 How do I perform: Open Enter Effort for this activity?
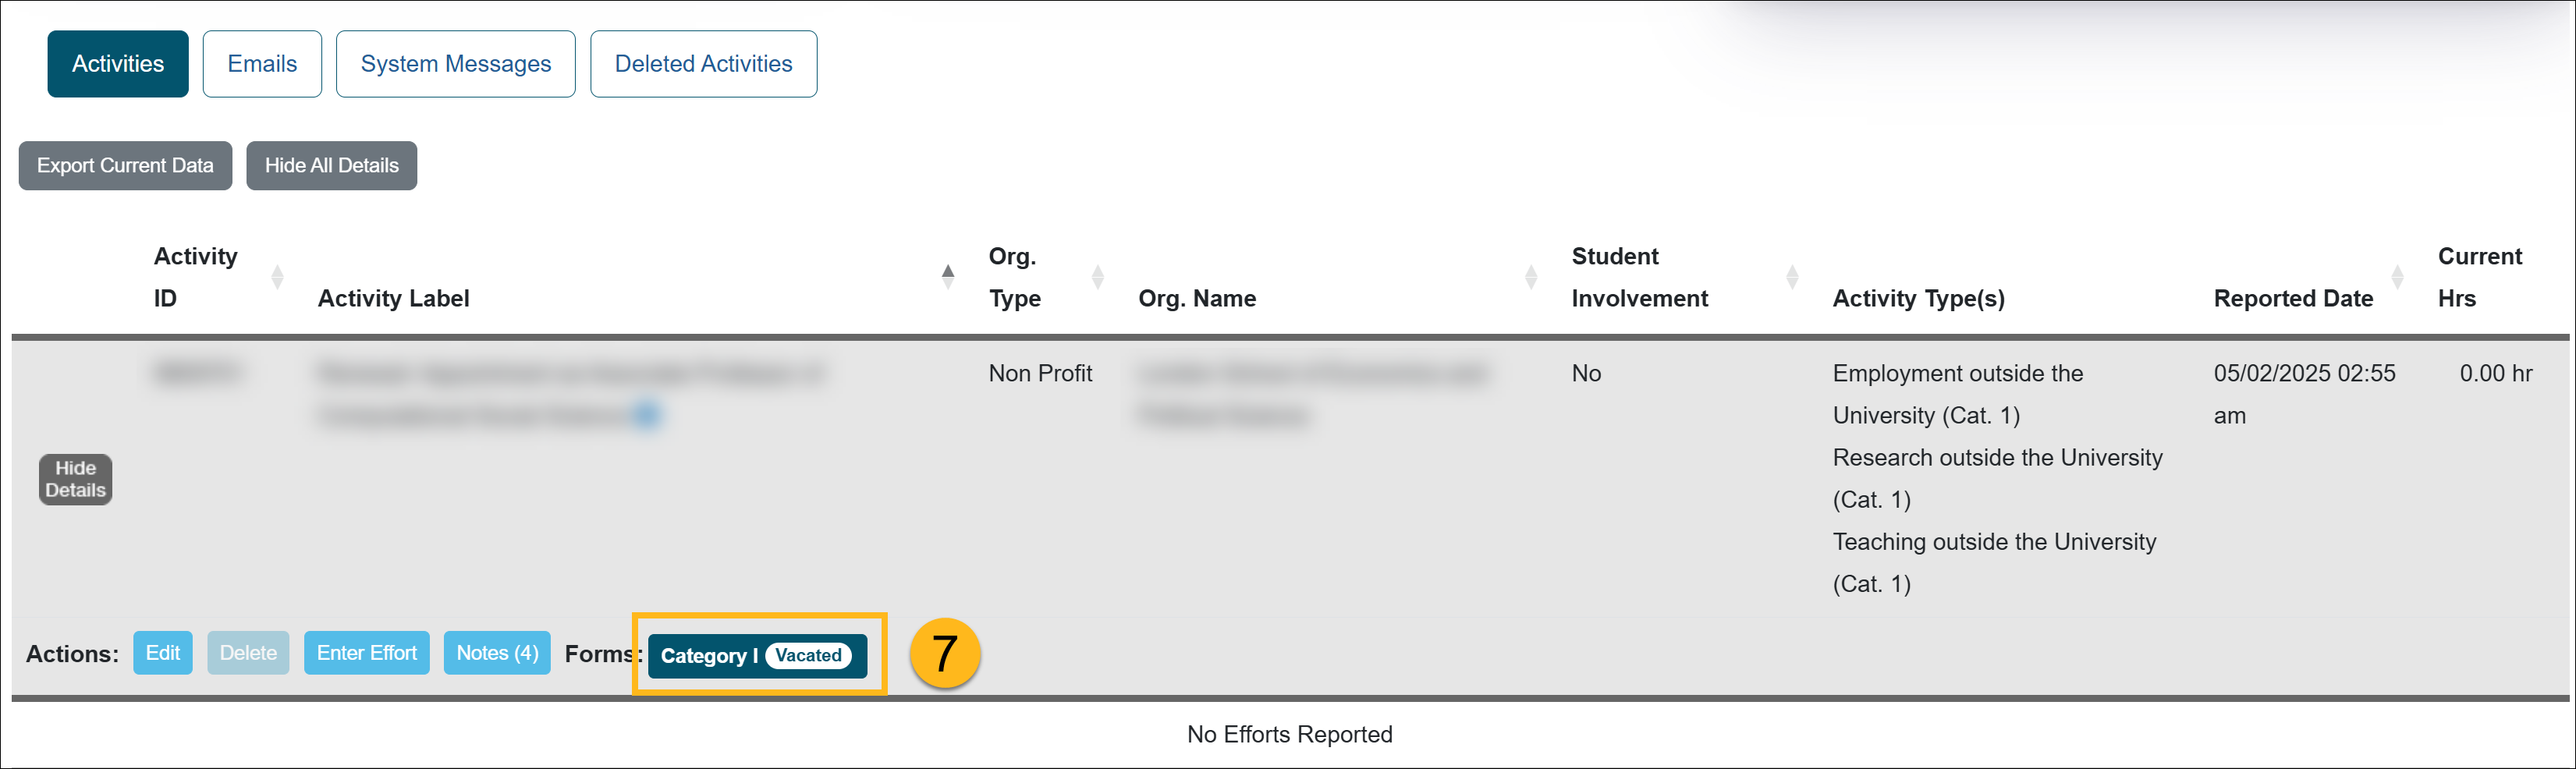(x=366, y=652)
